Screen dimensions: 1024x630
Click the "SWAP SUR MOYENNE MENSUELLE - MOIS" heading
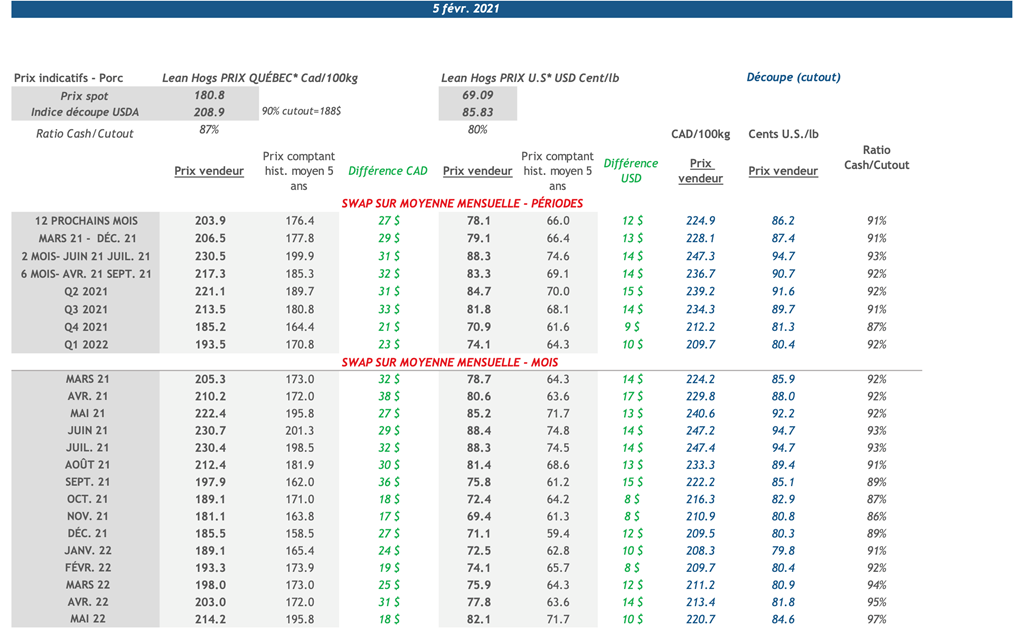[450, 362]
